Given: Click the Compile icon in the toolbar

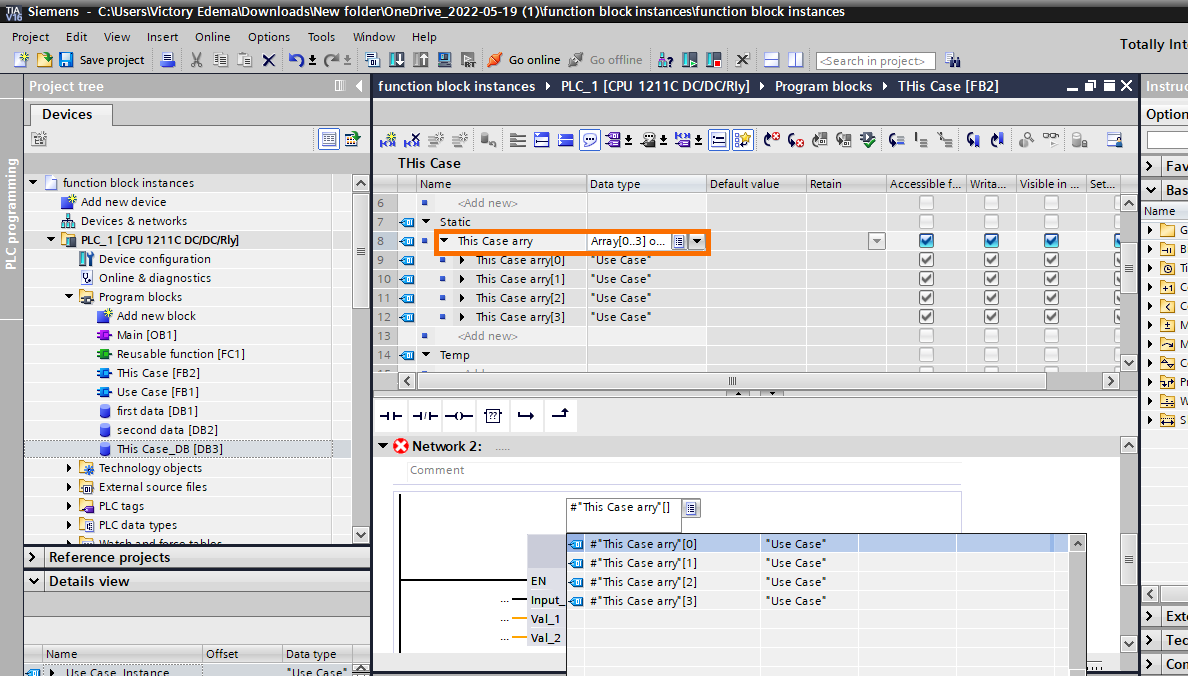Looking at the screenshot, I should (371, 59).
